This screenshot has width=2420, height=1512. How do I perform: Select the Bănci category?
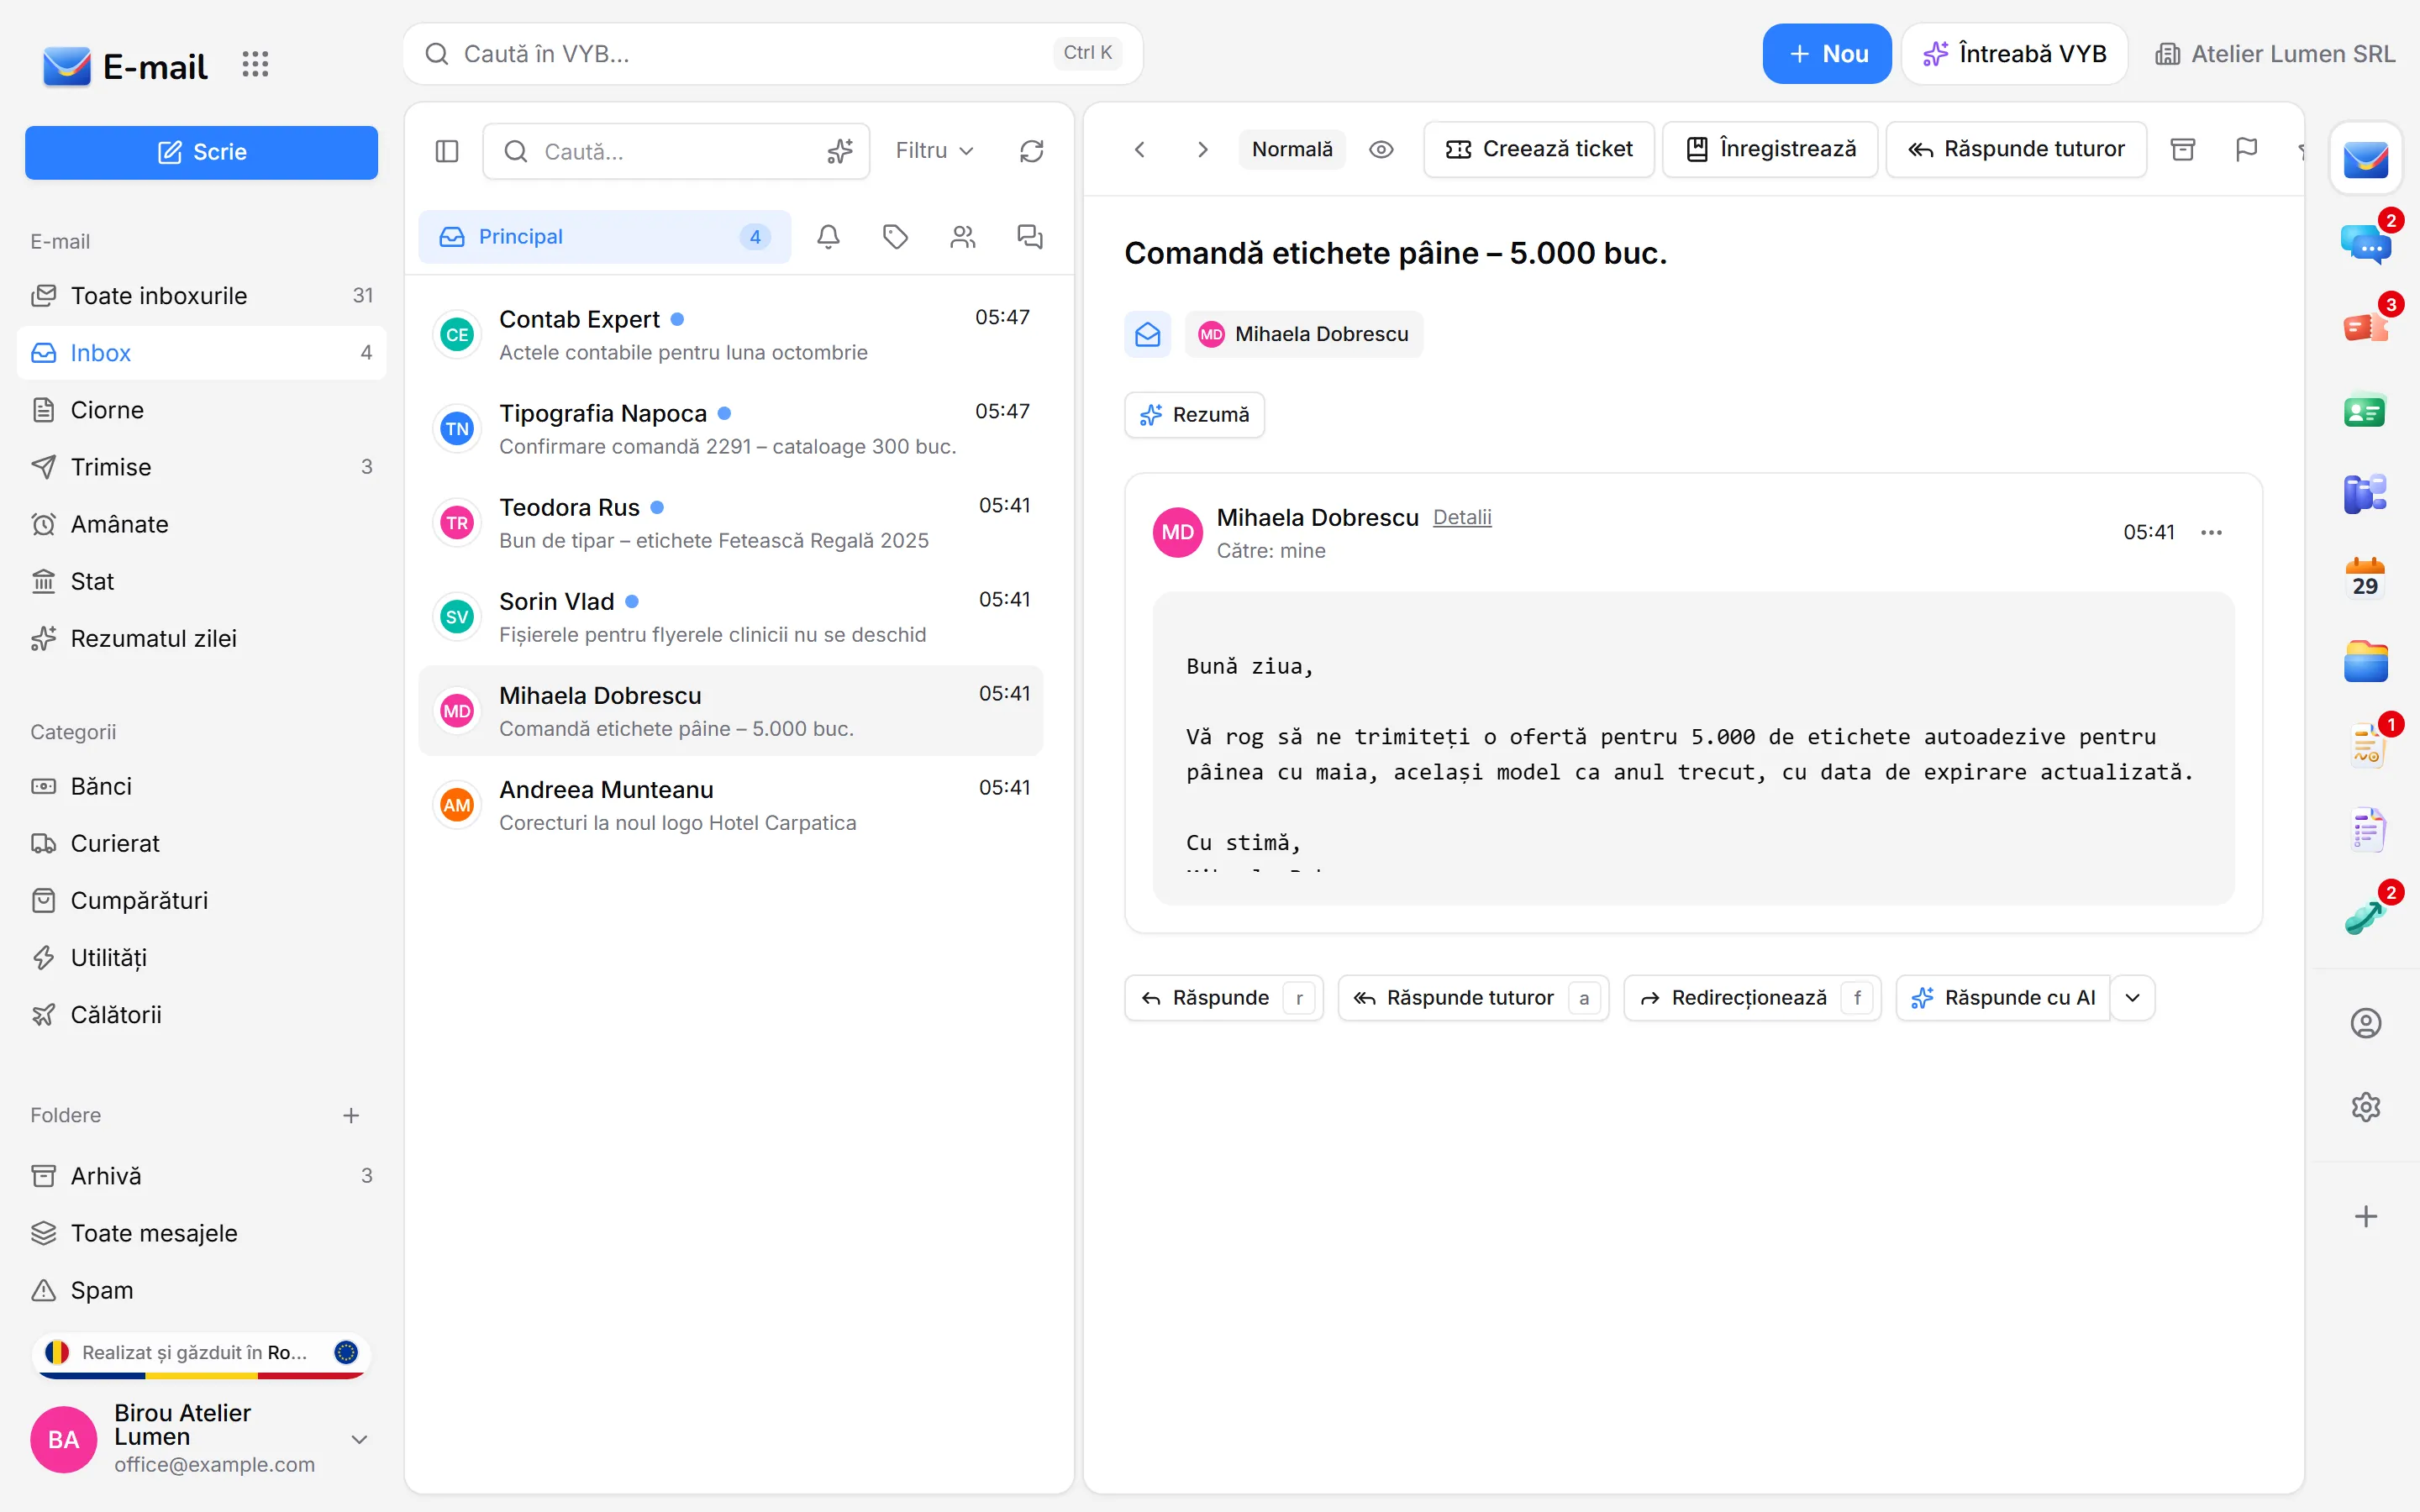201,786
